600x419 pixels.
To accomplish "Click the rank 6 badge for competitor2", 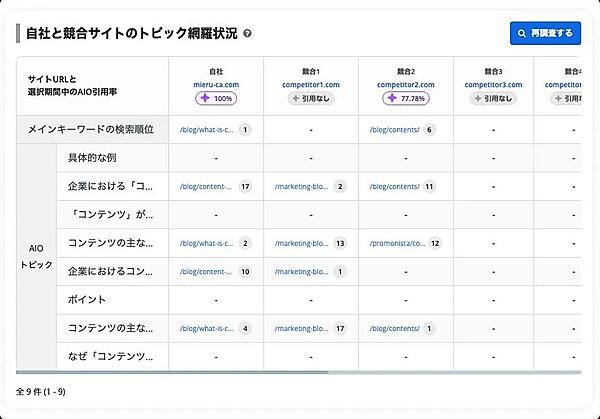I will click(x=430, y=130).
